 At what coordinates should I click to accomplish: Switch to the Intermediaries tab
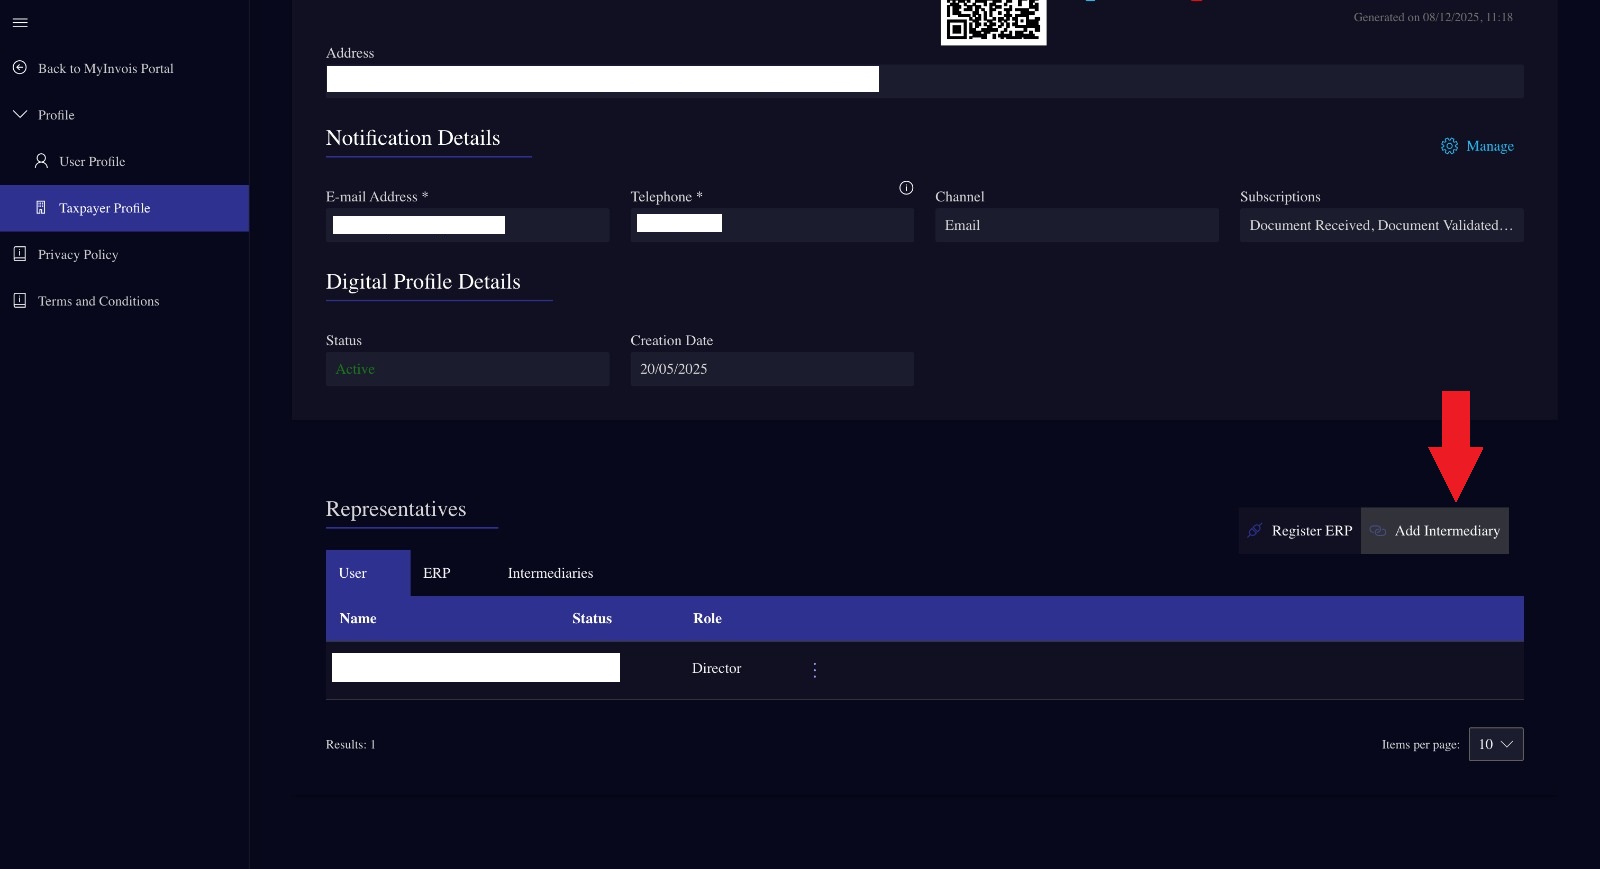pyautogui.click(x=550, y=573)
